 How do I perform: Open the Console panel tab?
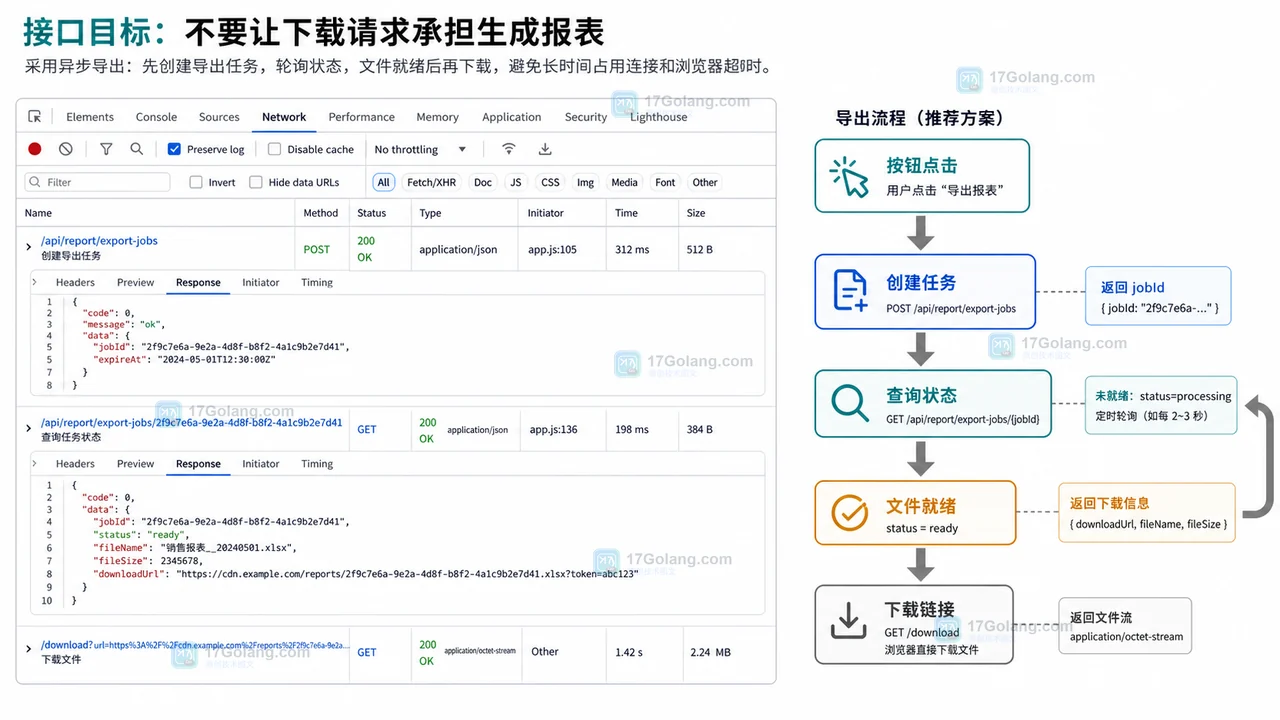pyautogui.click(x=156, y=117)
